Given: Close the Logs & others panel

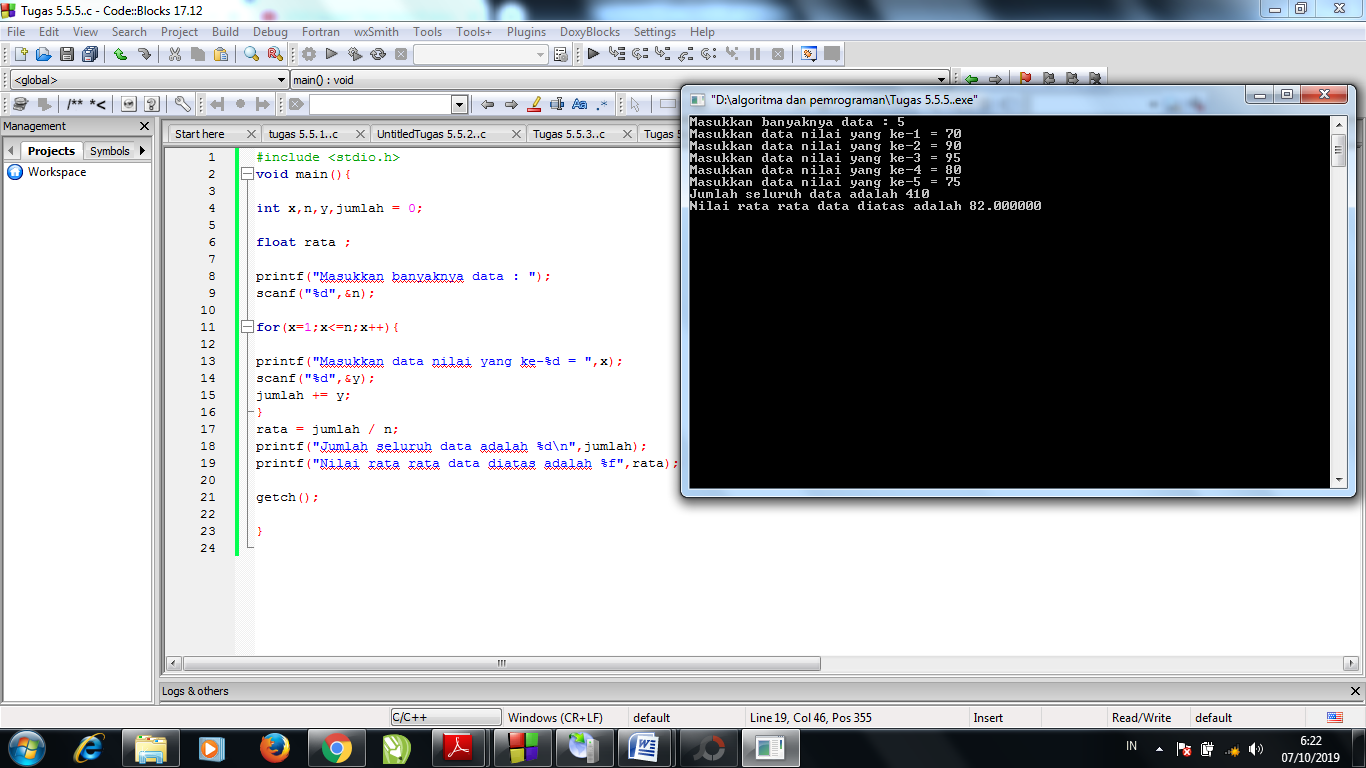Looking at the screenshot, I should (x=1356, y=691).
